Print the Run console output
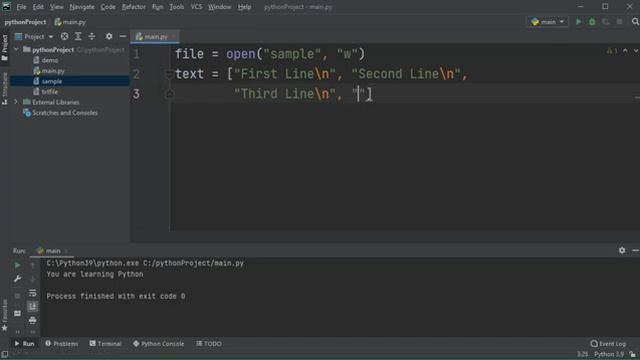Screen dimensions: 640x360 pyautogui.click(x=33, y=320)
